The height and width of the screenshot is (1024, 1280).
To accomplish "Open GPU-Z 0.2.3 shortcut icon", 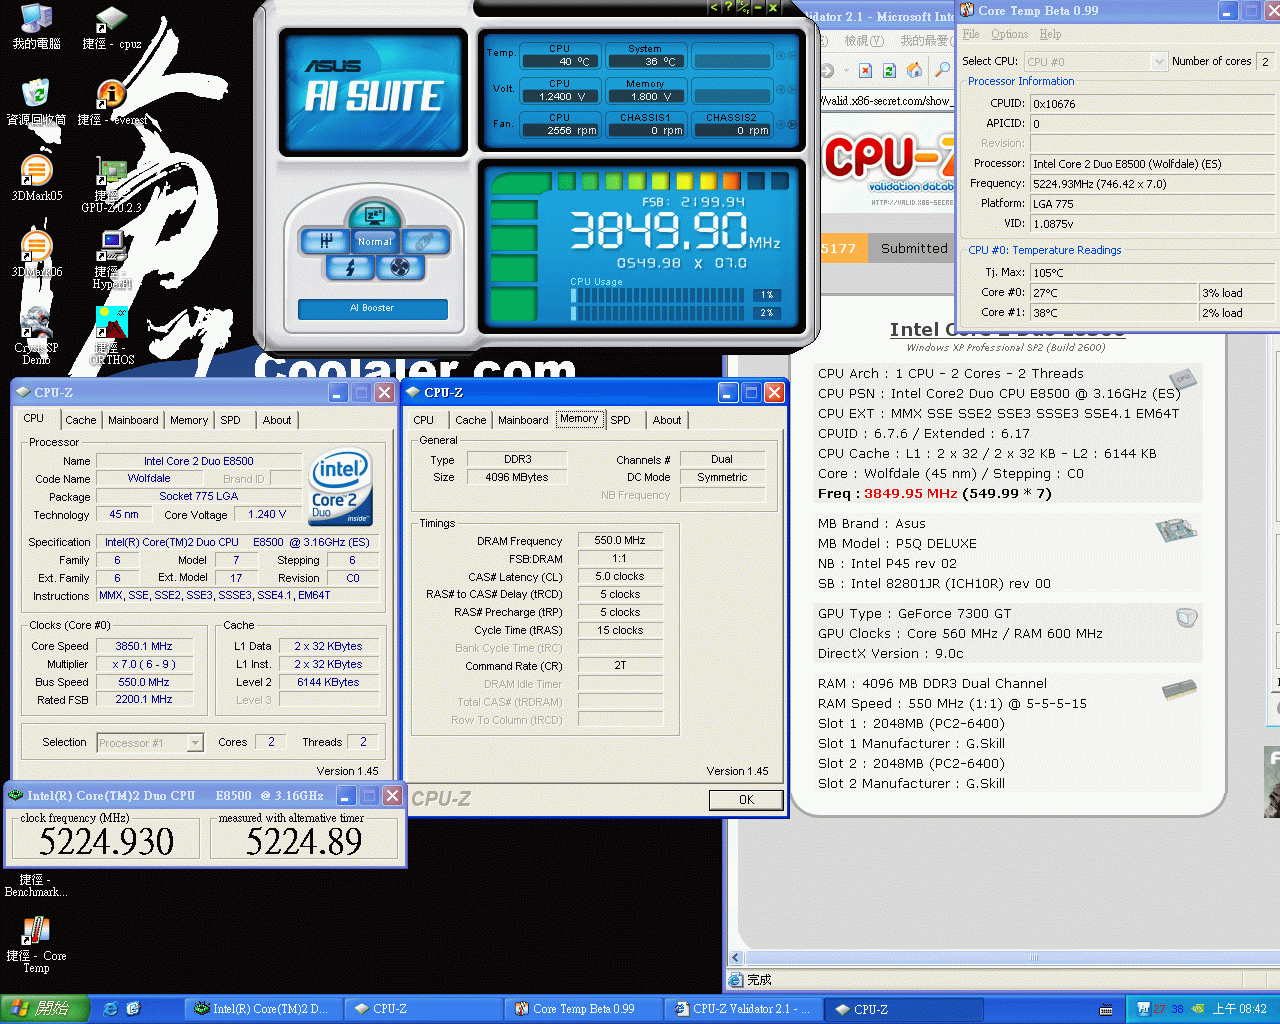I will point(111,185).
